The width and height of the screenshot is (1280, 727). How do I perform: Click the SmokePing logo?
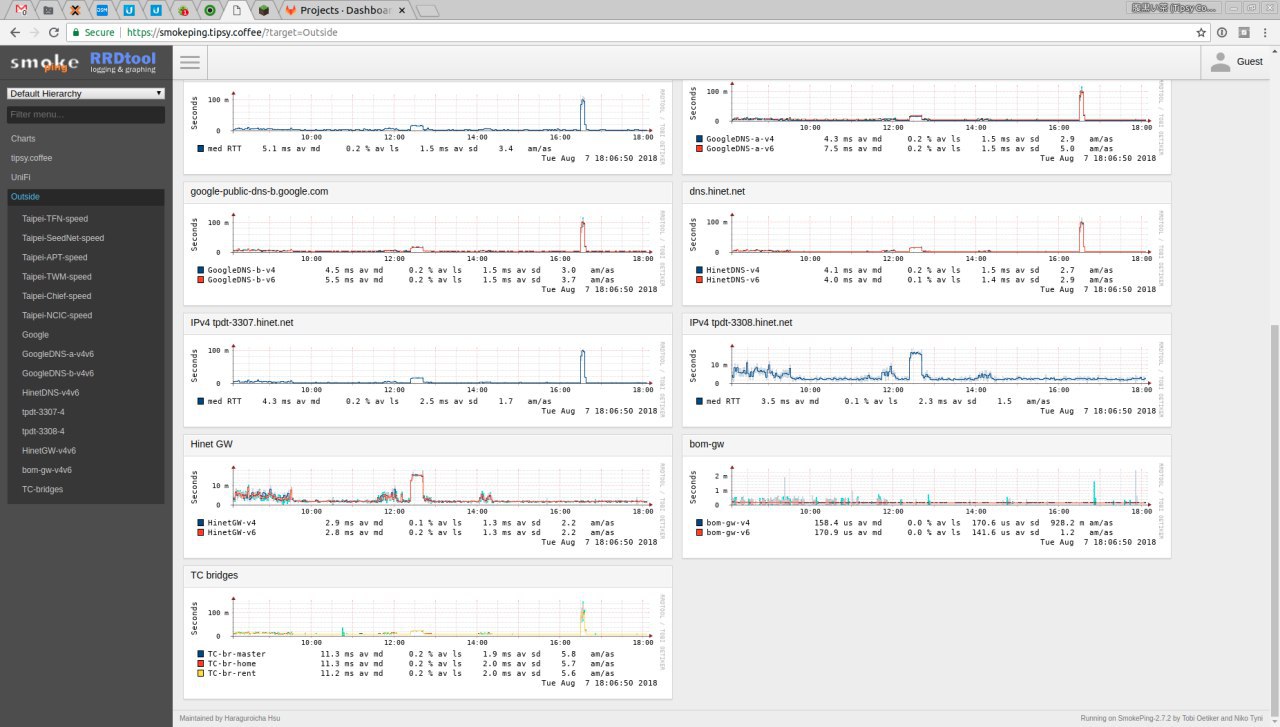[44, 63]
